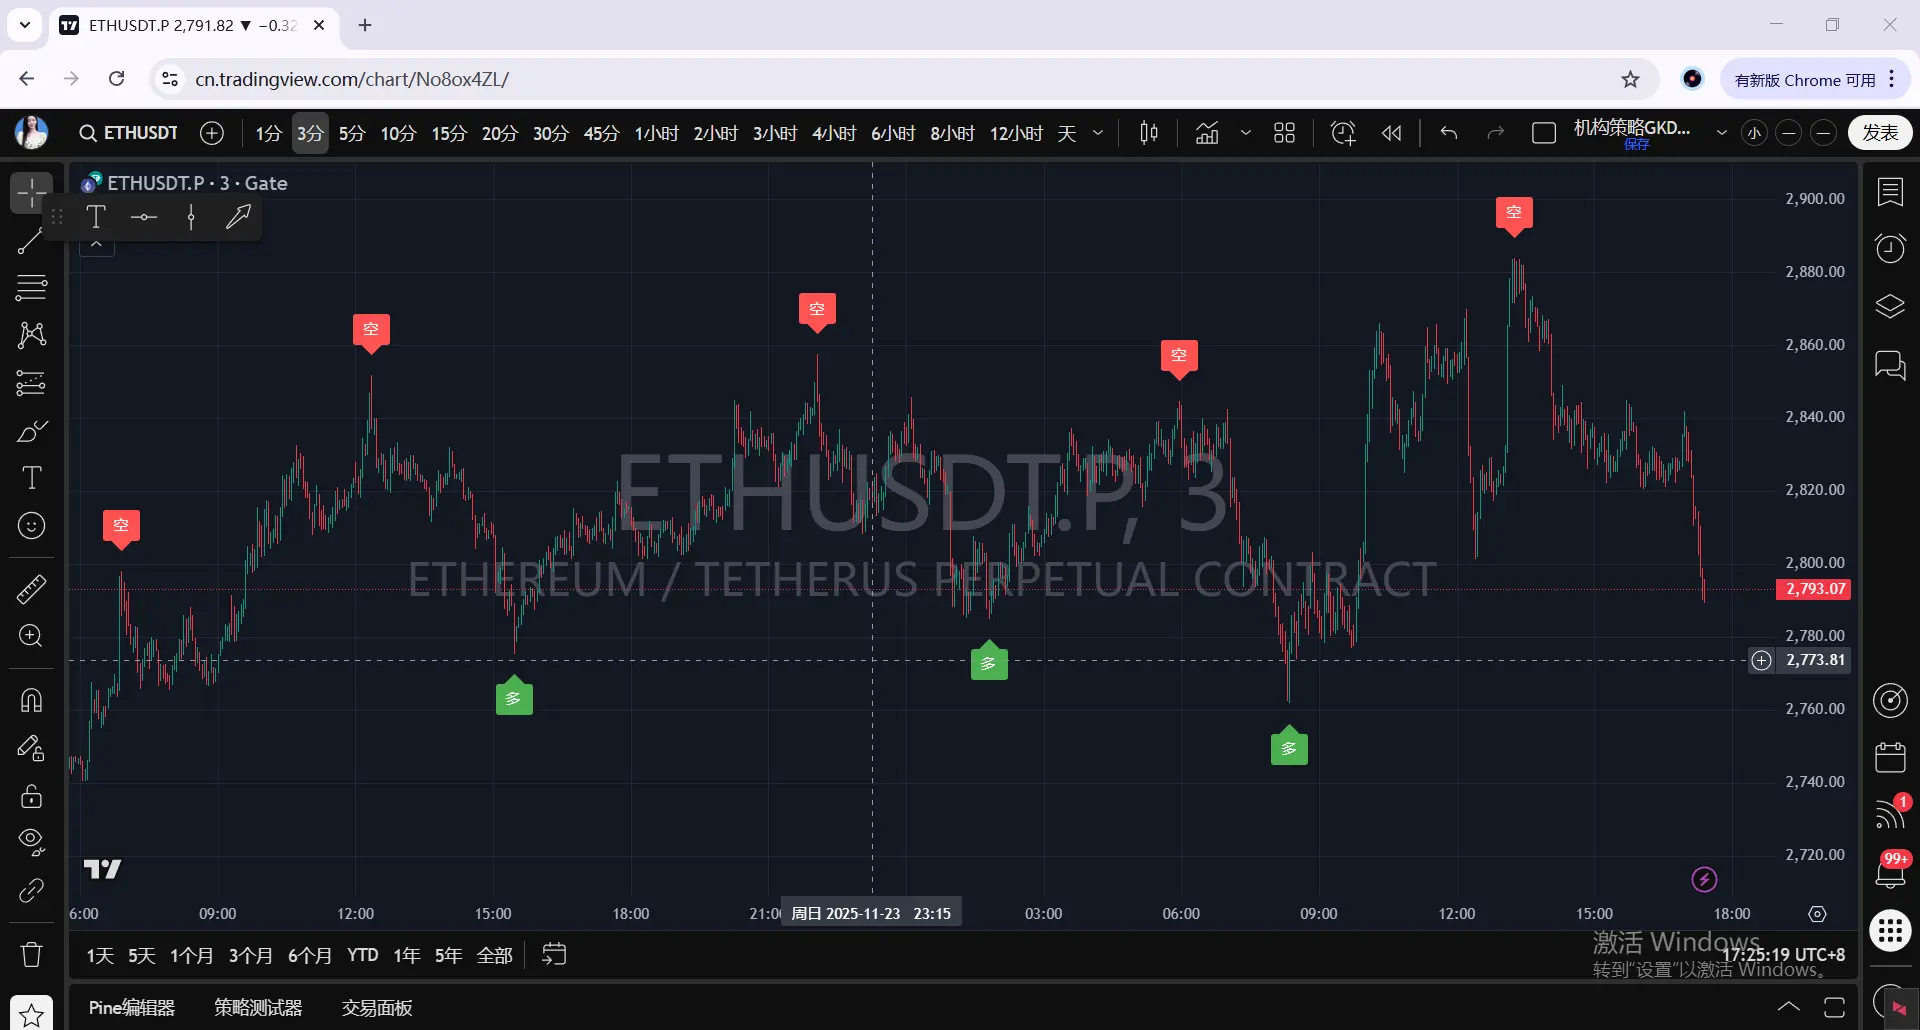The image size is (1920, 1030).
Task: Open the browser tab search dropdown
Action: click(25, 25)
